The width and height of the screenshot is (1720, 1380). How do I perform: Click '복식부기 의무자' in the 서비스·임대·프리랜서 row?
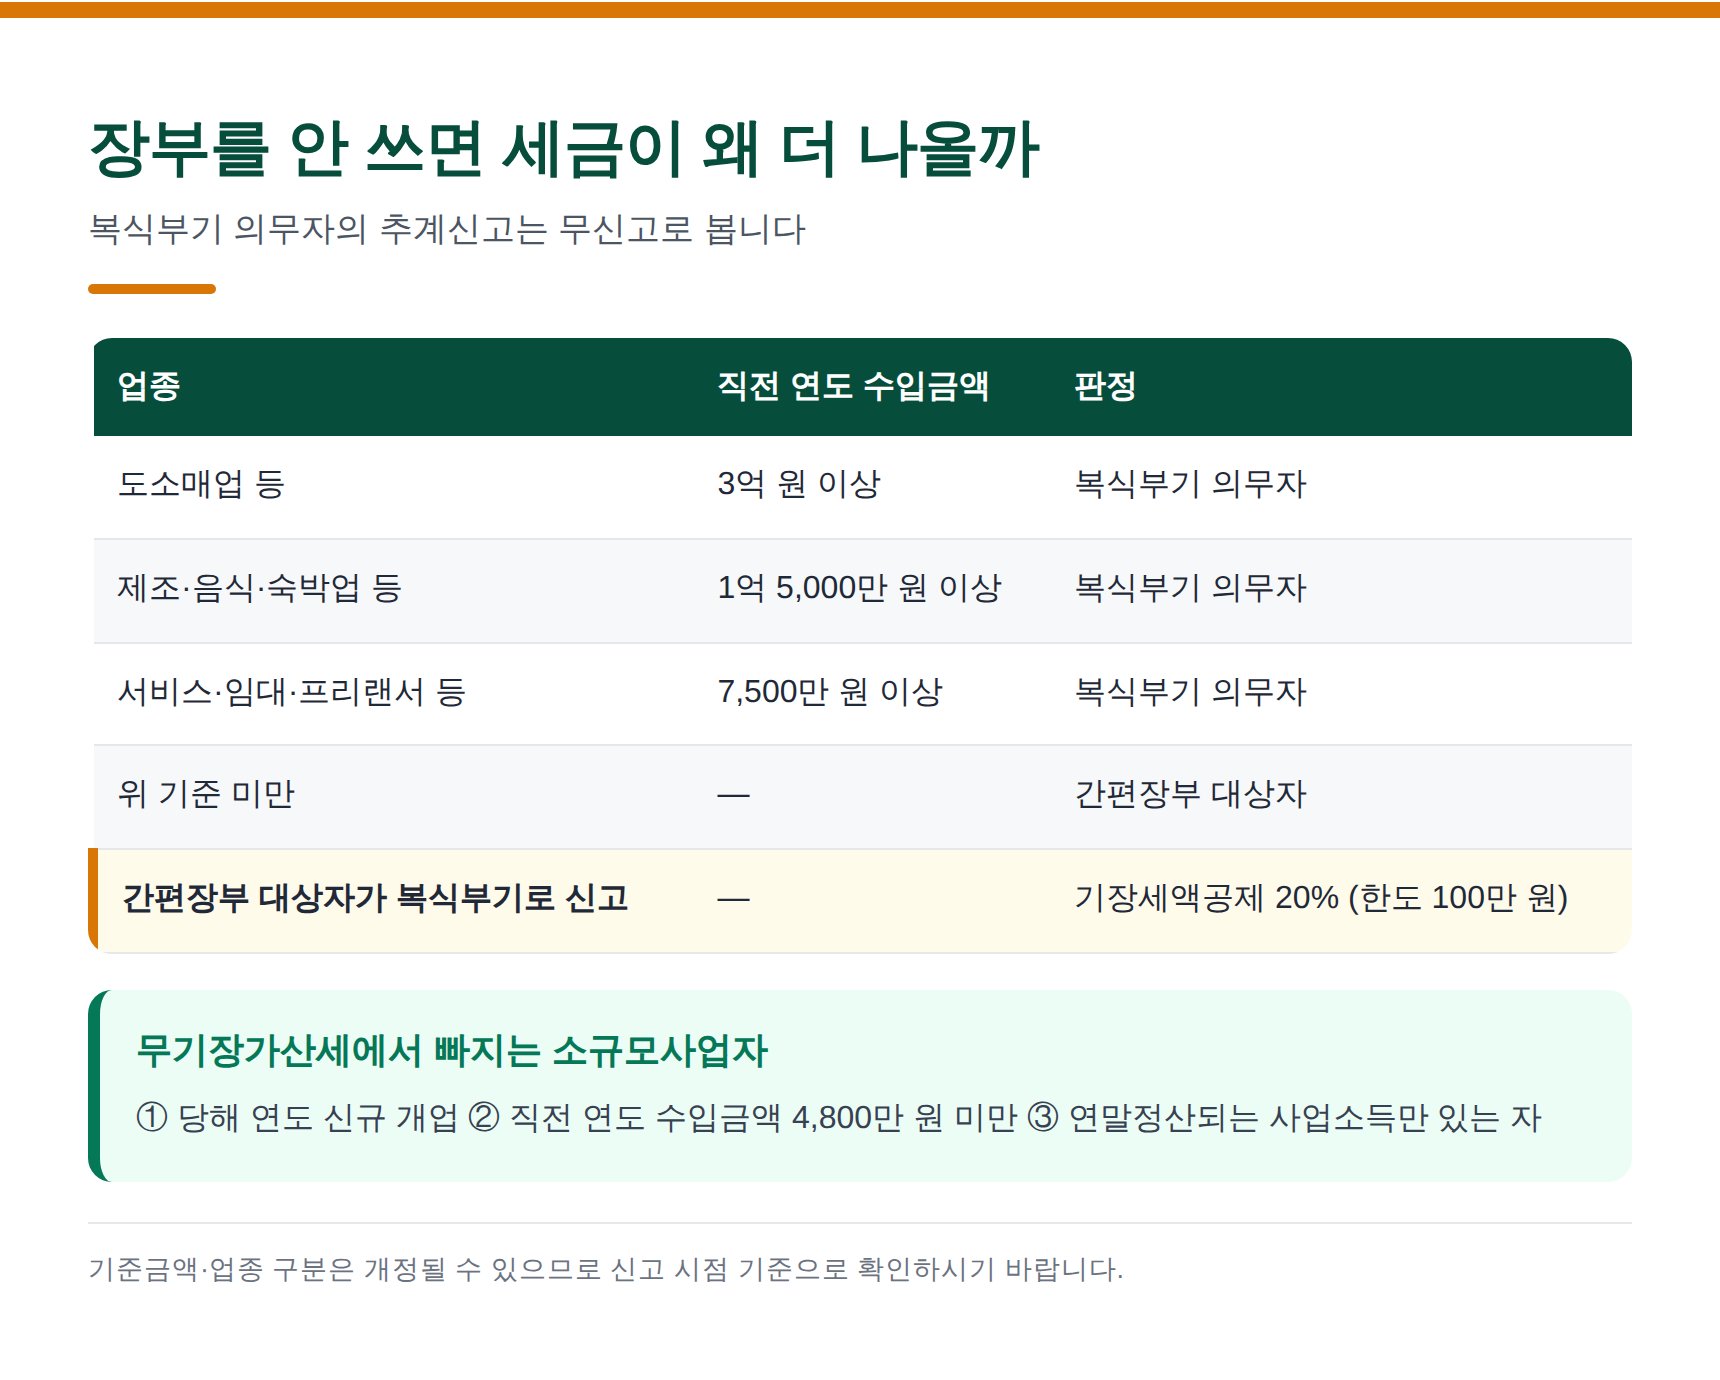click(x=1190, y=692)
